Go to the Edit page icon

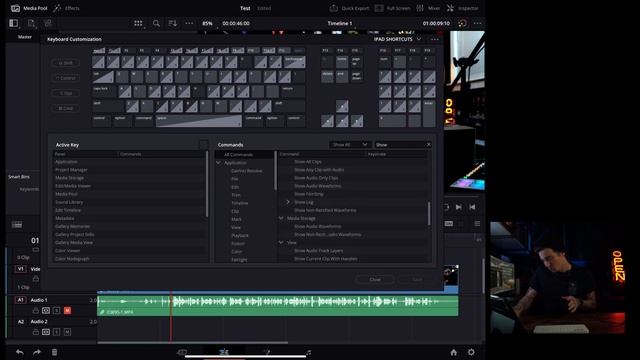[x=224, y=352]
